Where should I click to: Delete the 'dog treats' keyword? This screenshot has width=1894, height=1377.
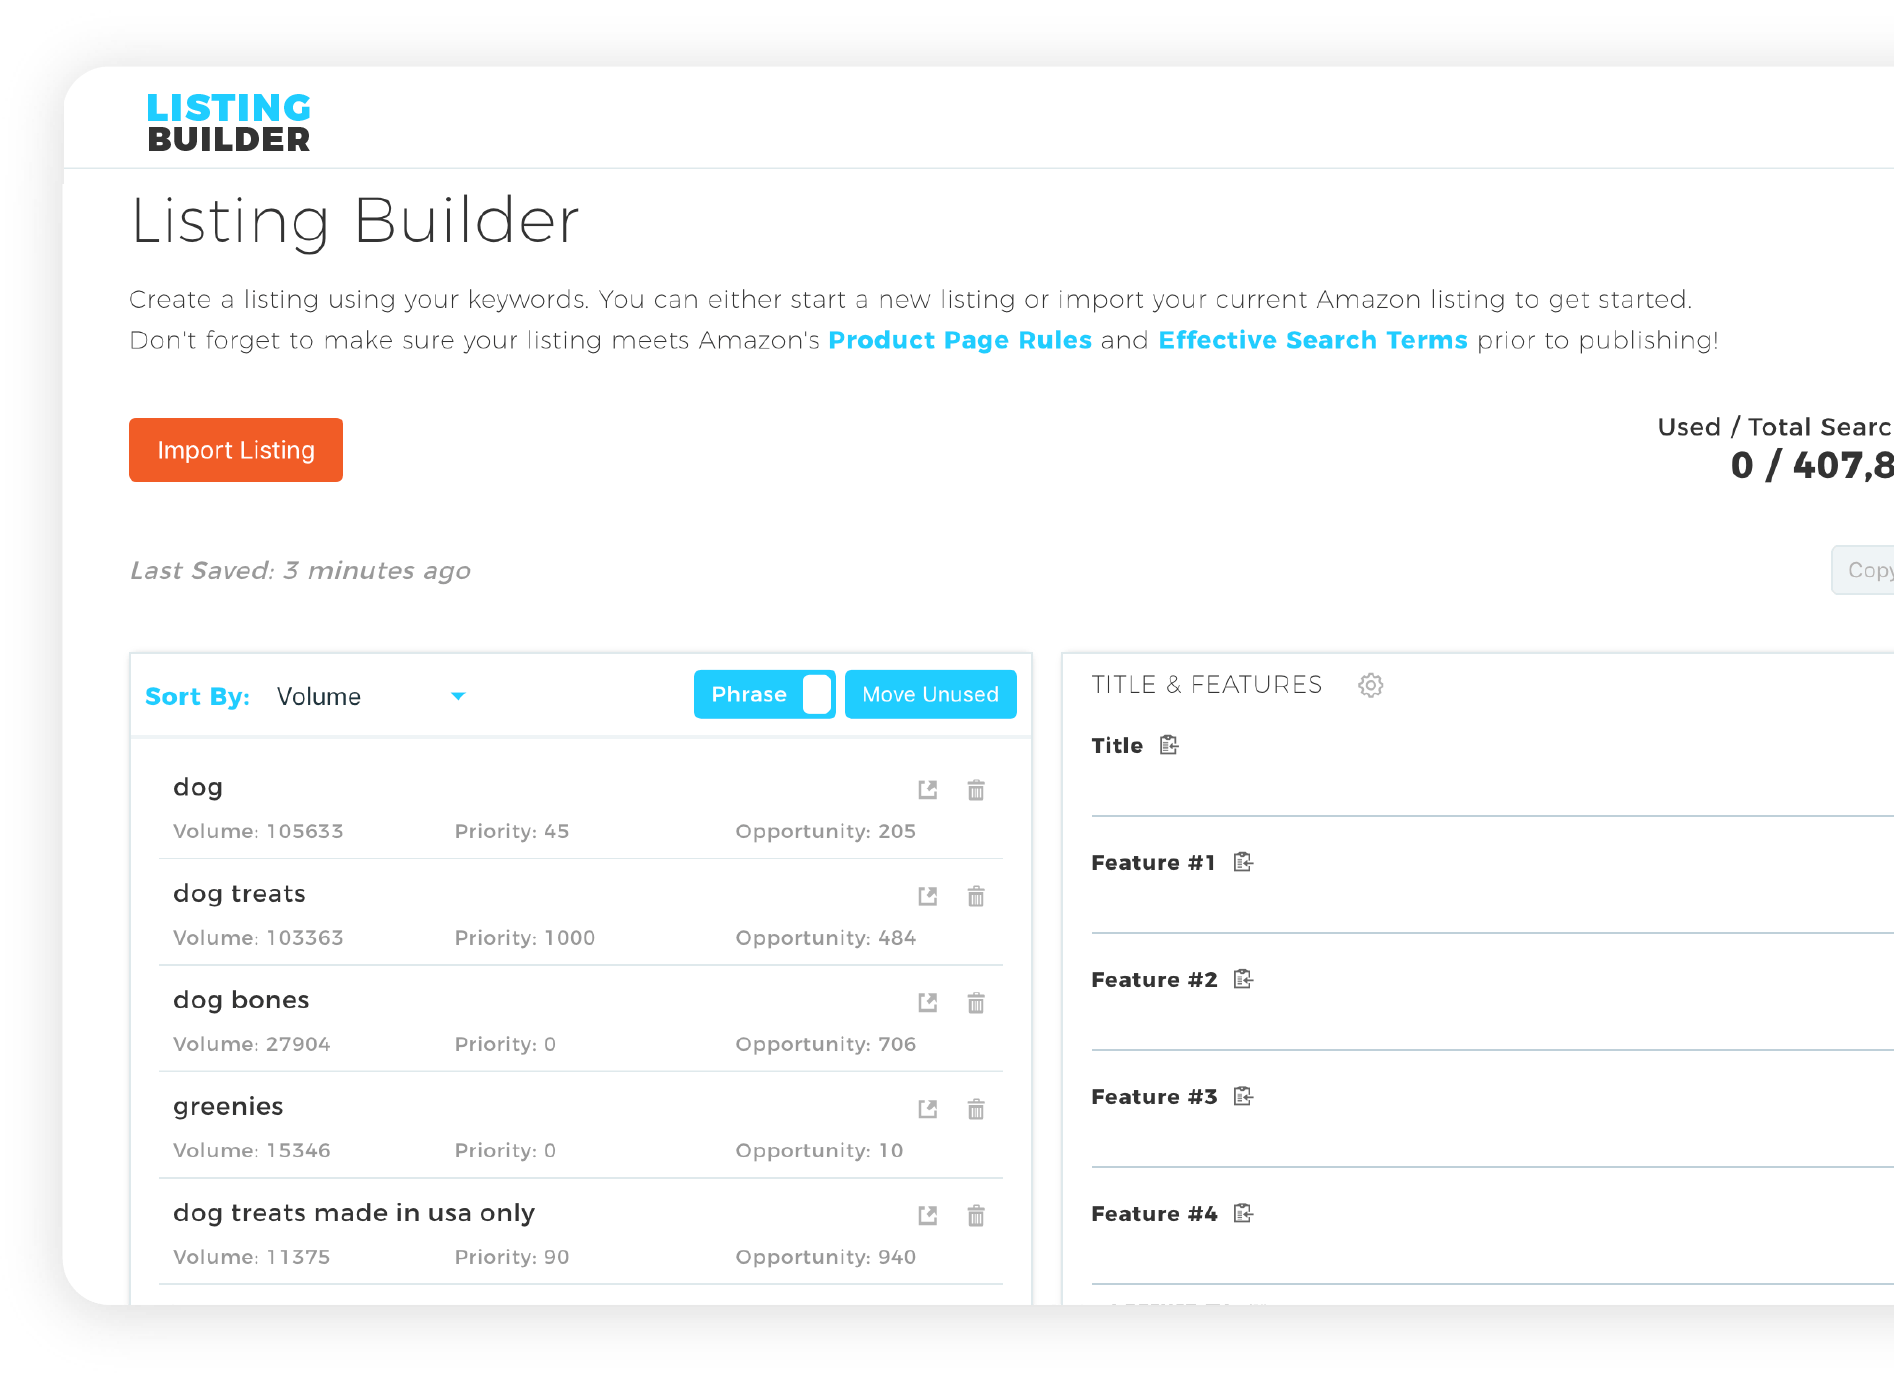tap(976, 896)
